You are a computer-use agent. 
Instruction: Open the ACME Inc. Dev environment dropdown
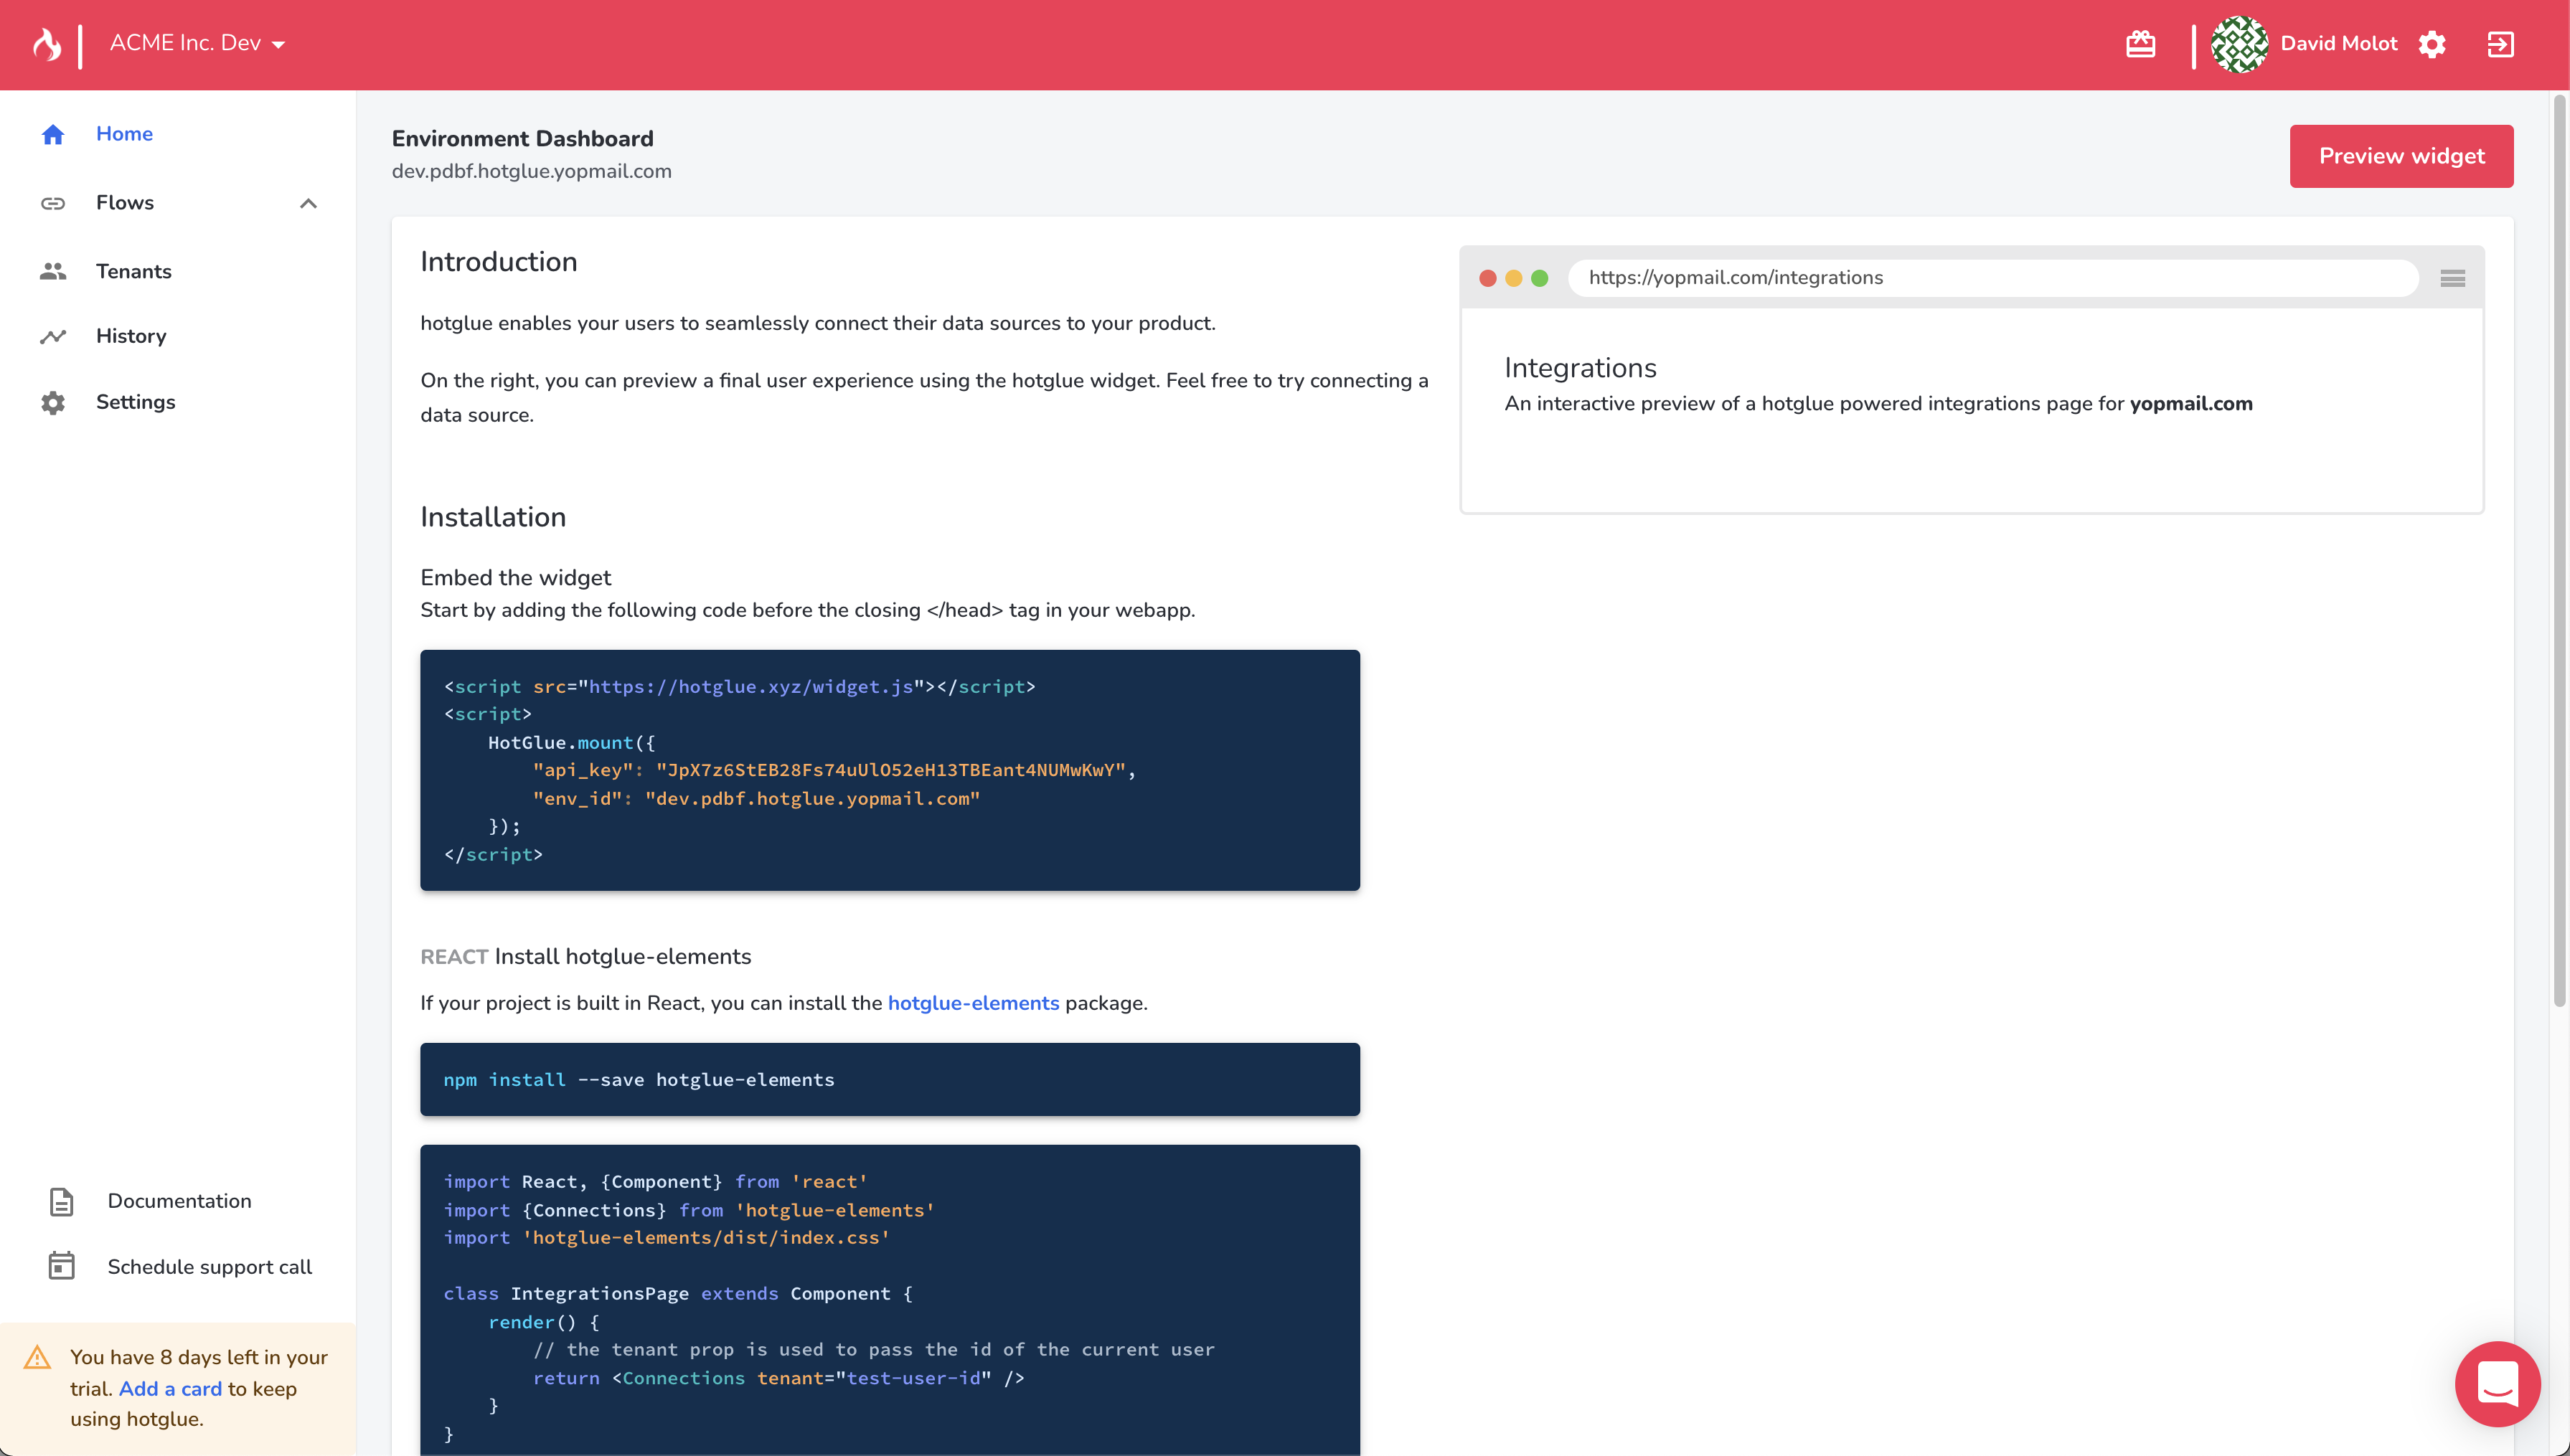[197, 43]
